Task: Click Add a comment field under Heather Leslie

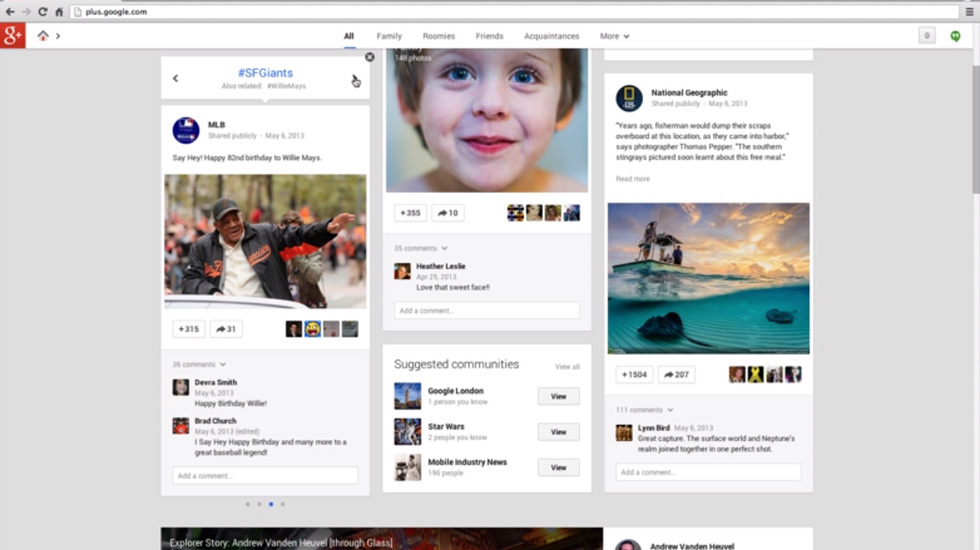Action: [486, 311]
